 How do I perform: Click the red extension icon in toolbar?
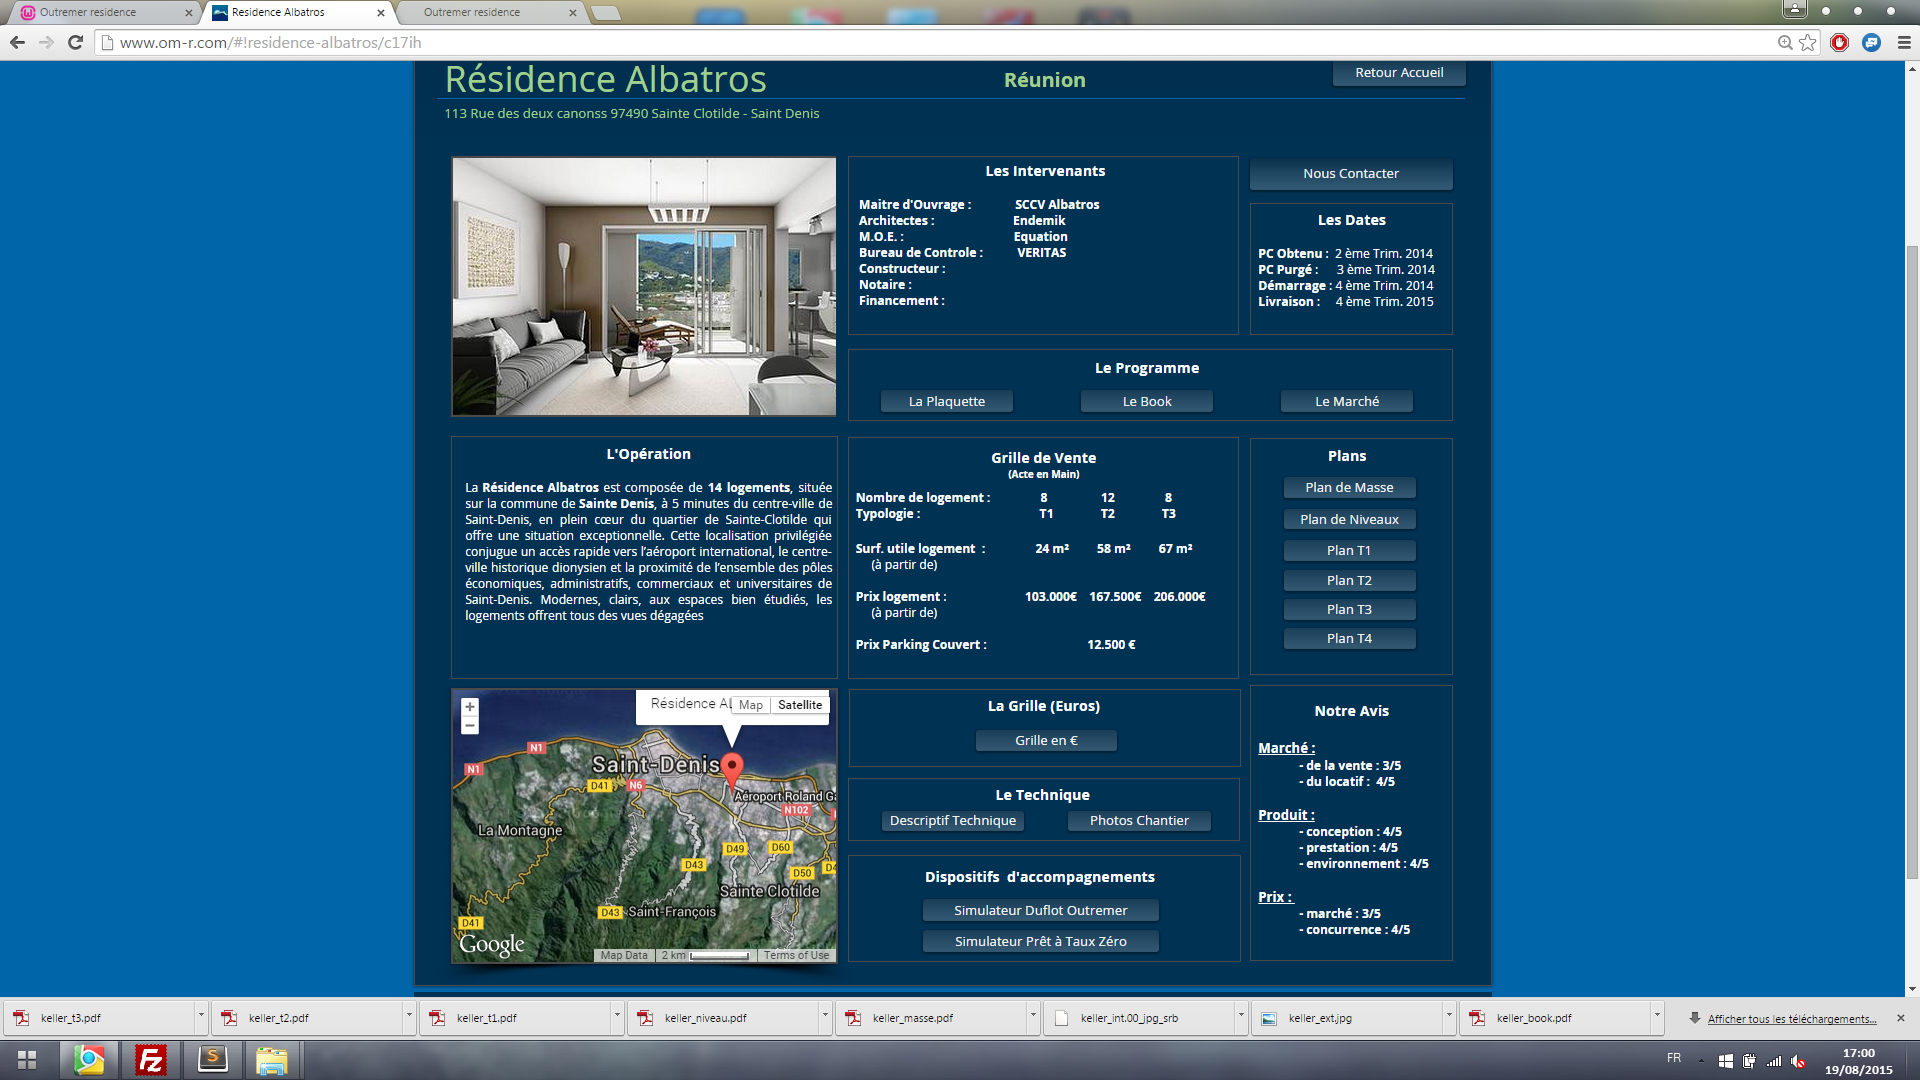[1839, 42]
